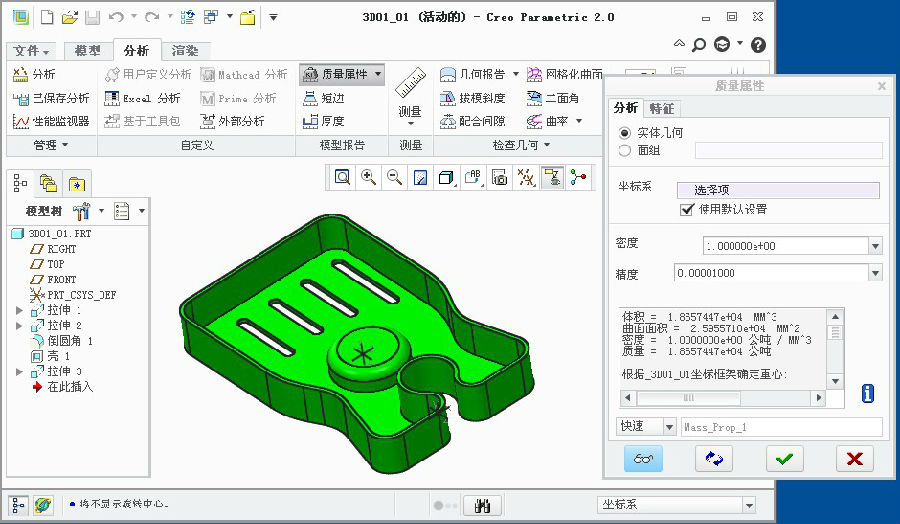Open the 密度 density dropdown arrow
Screen dimensions: 900x524
[x=876, y=246]
